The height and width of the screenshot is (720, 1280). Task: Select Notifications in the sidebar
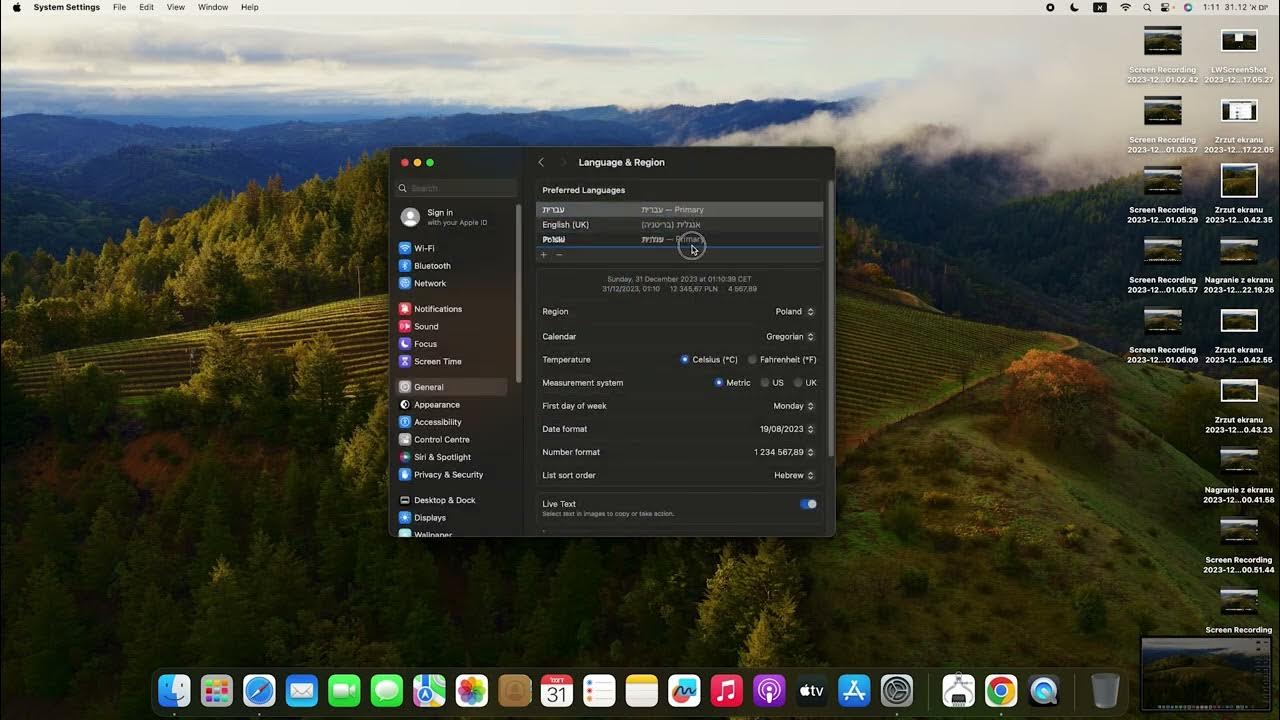click(x=437, y=308)
